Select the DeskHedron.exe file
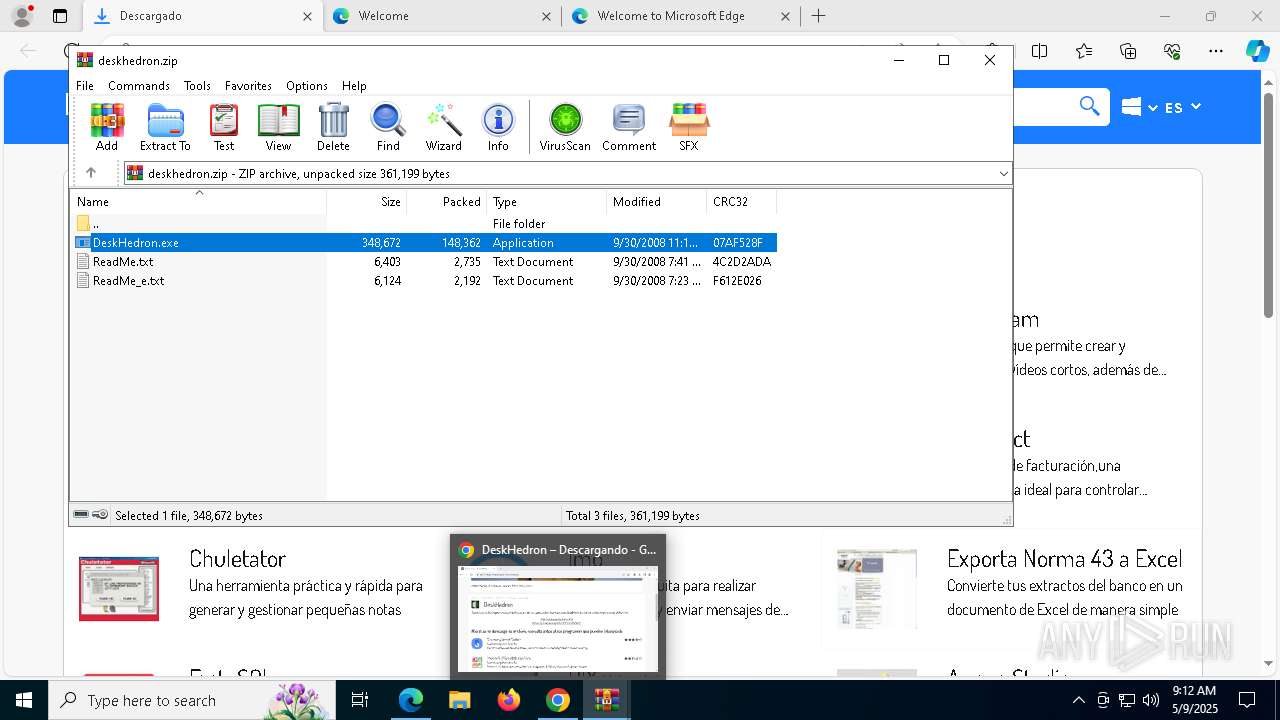 click(x=424, y=243)
